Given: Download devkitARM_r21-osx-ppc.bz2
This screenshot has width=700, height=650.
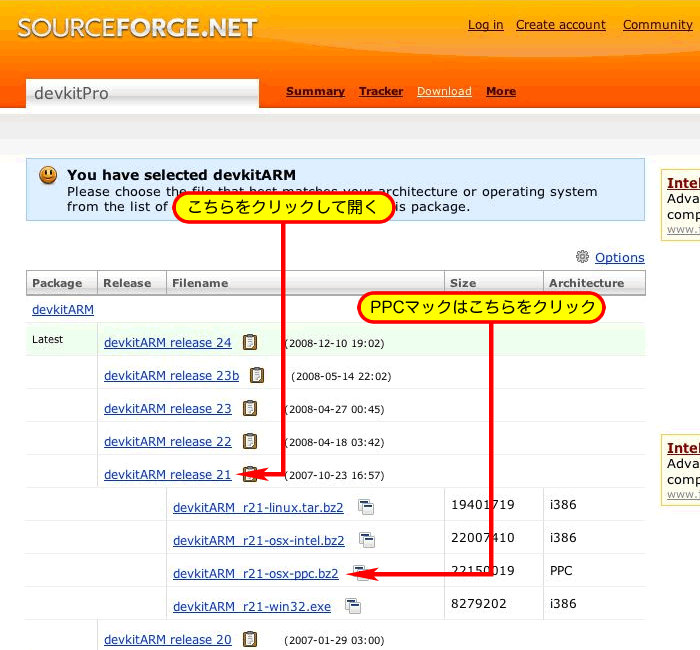Looking at the screenshot, I should pyautogui.click(x=256, y=574).
